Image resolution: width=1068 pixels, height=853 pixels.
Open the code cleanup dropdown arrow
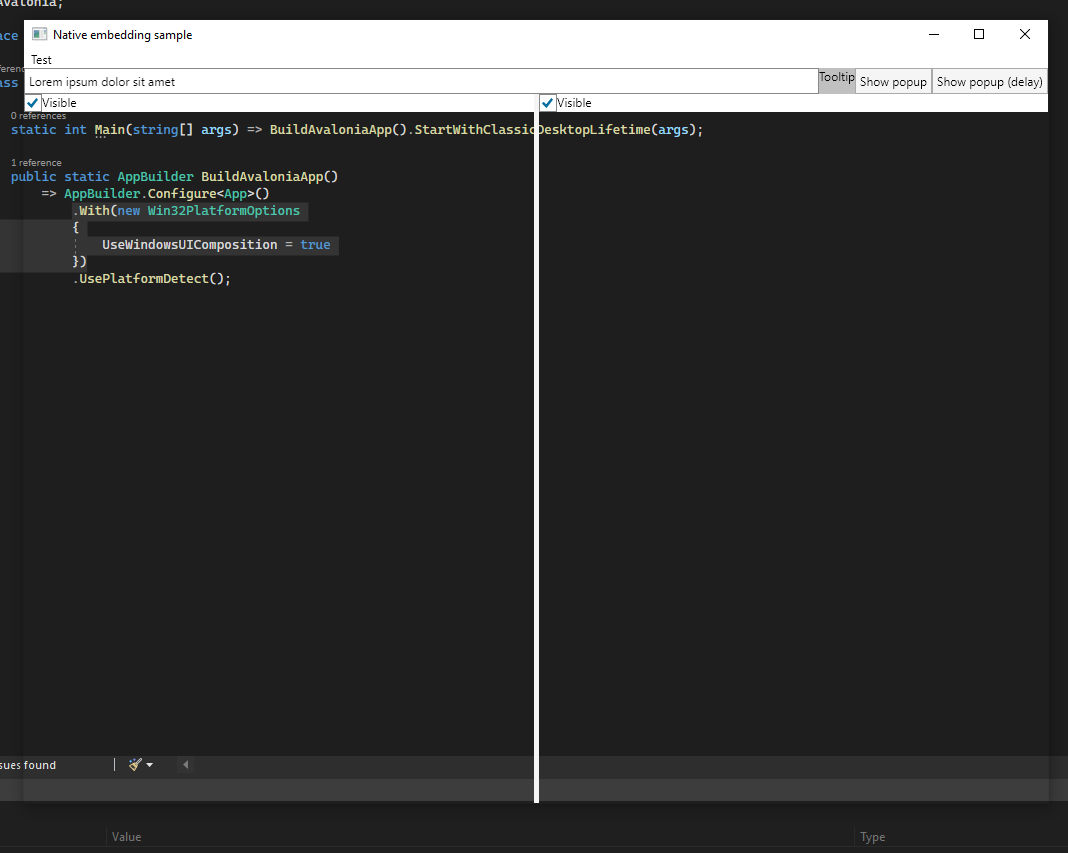coord(149,764)
